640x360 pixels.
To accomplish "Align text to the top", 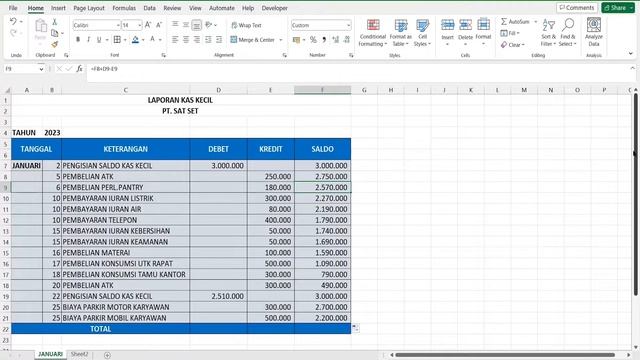I will click(175, 25).
